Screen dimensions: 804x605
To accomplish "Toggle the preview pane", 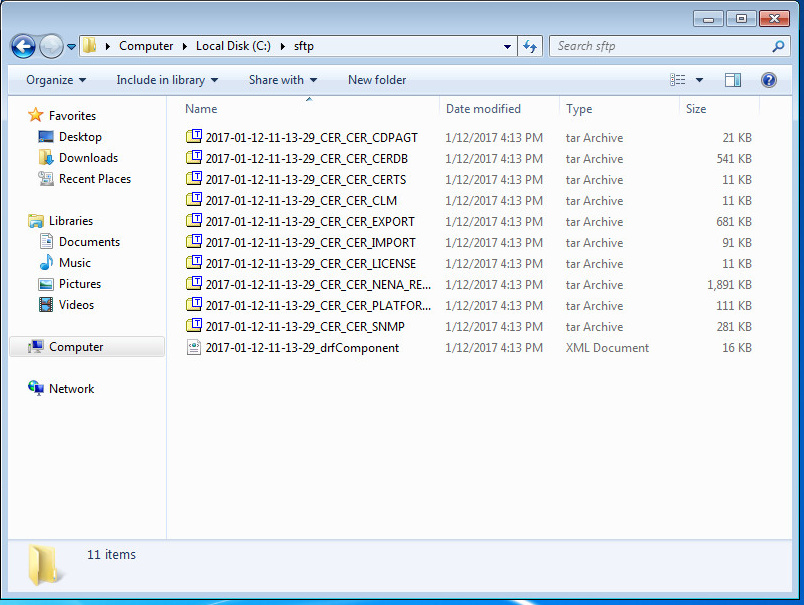I will 733,80.
